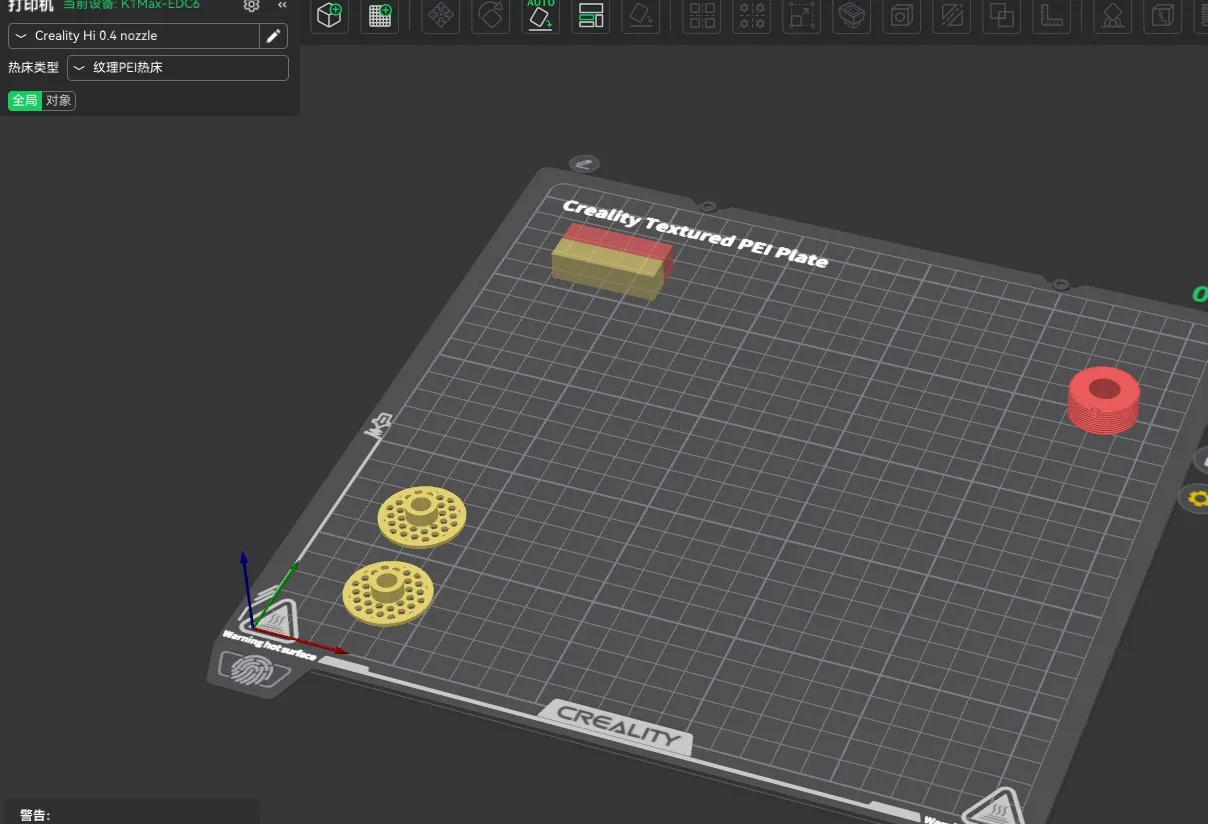Select the Scale tool in the toolbar
The width and height of the screenshot is (1208, 824).
[802, 16]
